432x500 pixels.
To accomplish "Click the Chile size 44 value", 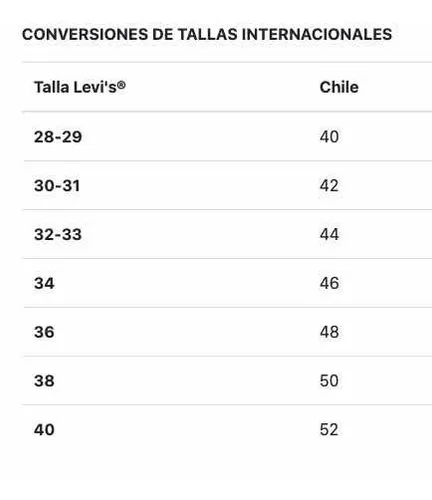I will point(329,234).
